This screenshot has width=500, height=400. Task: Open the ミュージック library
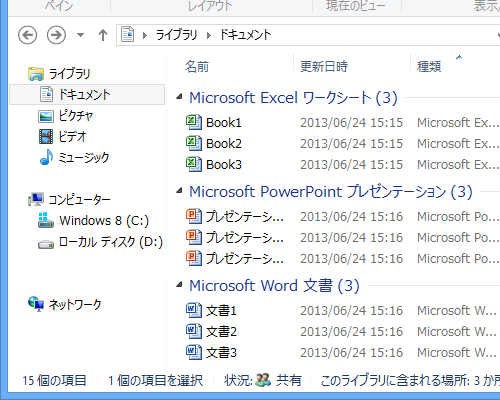84,157
